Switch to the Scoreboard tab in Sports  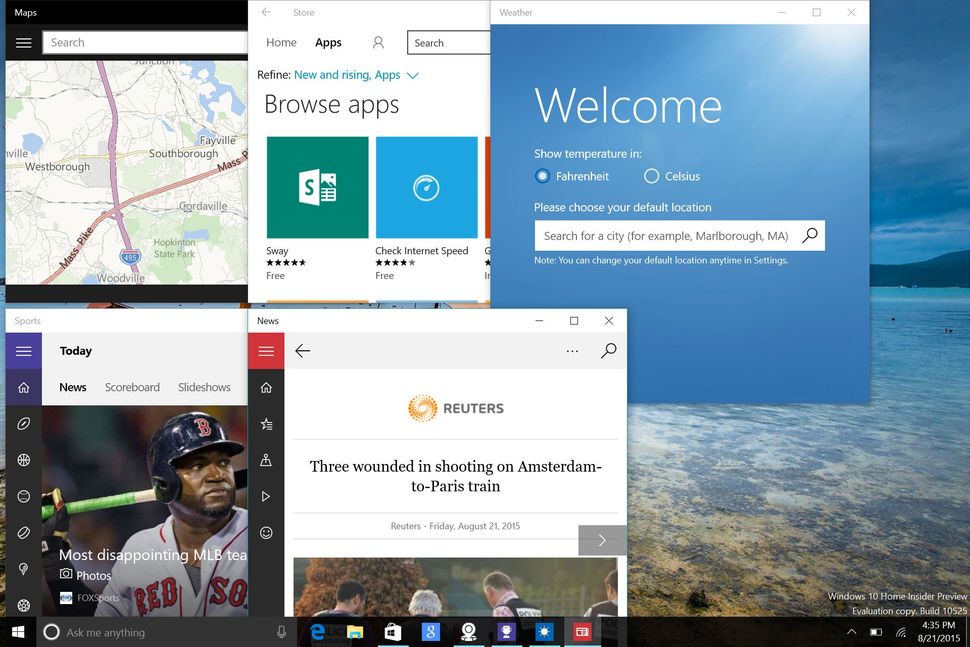(x=132, y=387)
